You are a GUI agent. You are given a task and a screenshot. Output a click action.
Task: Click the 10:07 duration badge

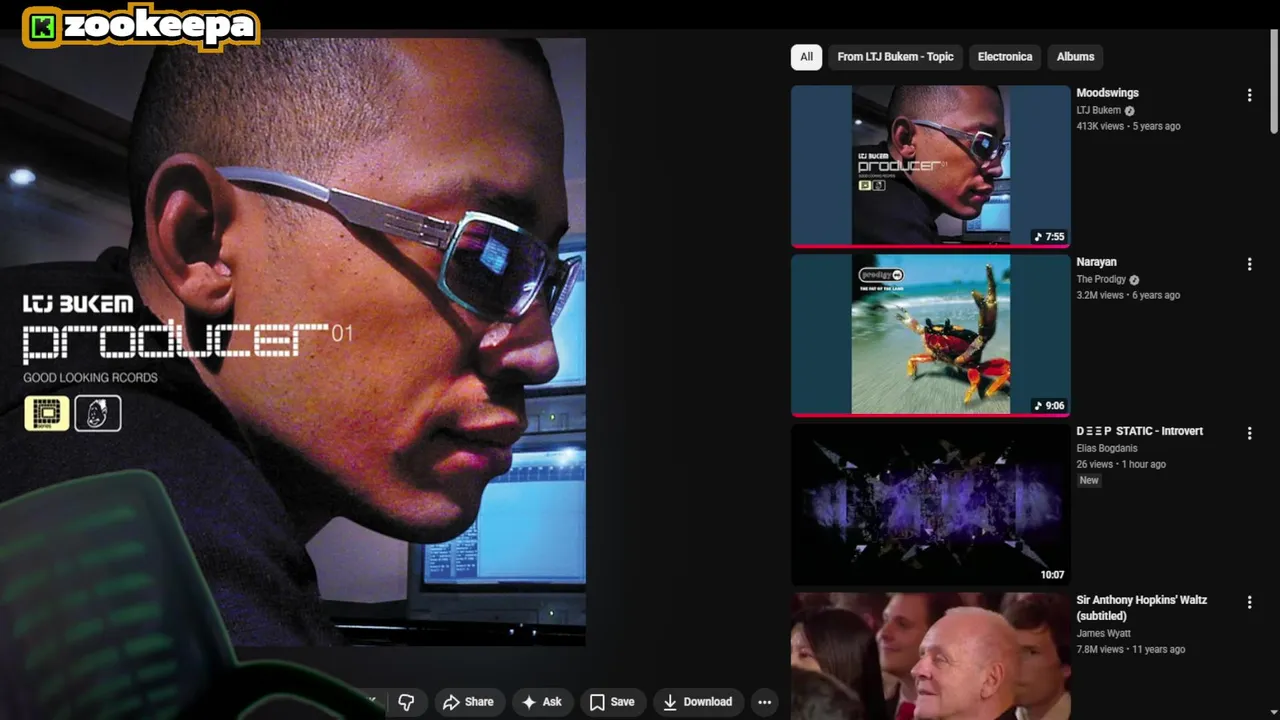click(x=1052, y=575)
